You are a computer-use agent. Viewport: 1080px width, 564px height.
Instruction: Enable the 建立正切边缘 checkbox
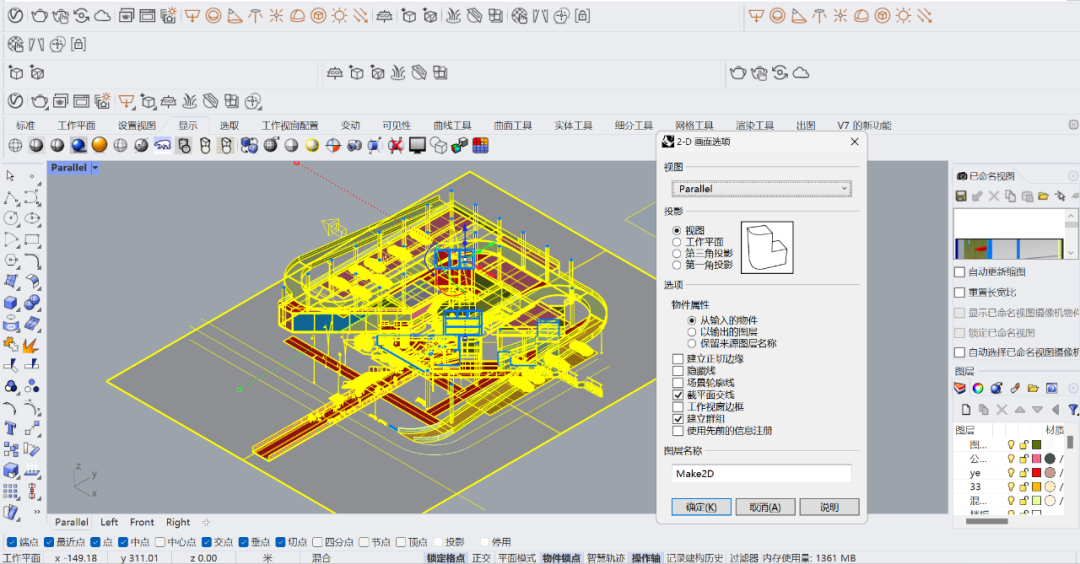678,359
